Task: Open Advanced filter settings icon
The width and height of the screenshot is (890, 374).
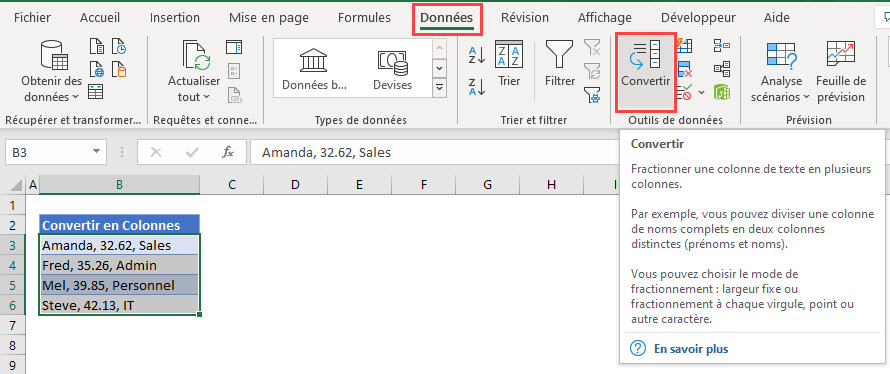Action: click(592, 95)
